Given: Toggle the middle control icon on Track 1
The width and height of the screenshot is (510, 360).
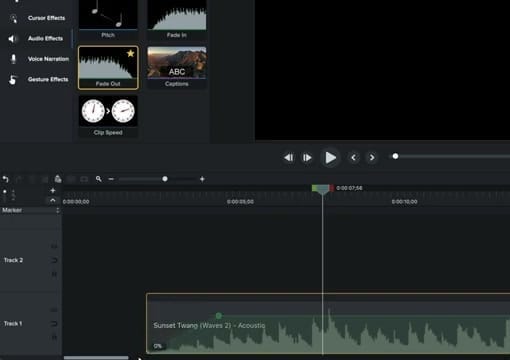Looking at the screenshot, I should click(x=54, y=324).
